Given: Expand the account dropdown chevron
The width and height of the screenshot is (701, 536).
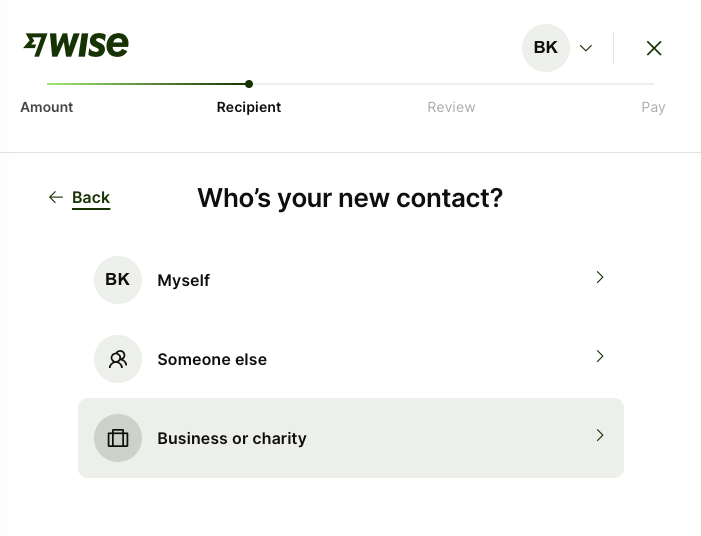Looking at the screenshot, I should pyautogui.click(x=586, y=48).
